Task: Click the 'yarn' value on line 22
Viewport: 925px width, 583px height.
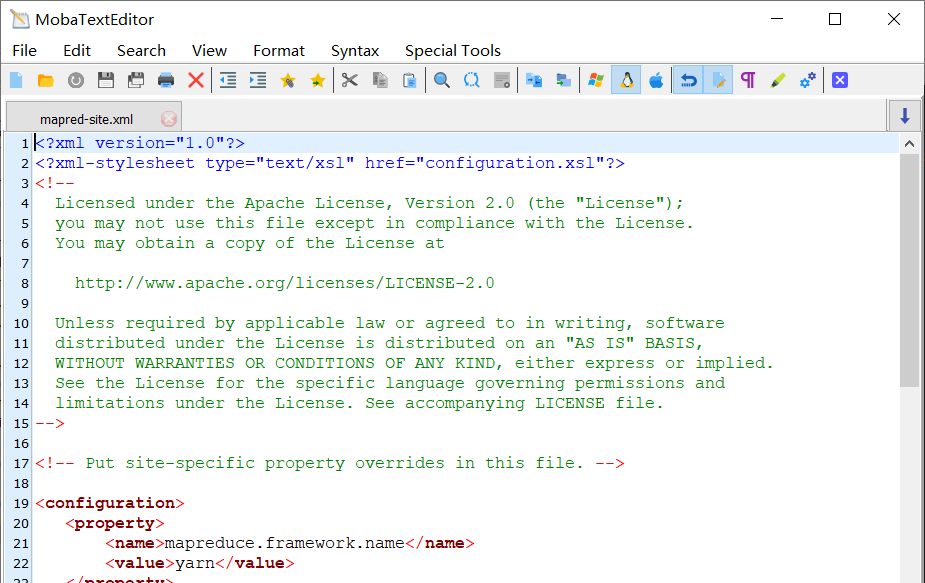Action: (195, 564)
